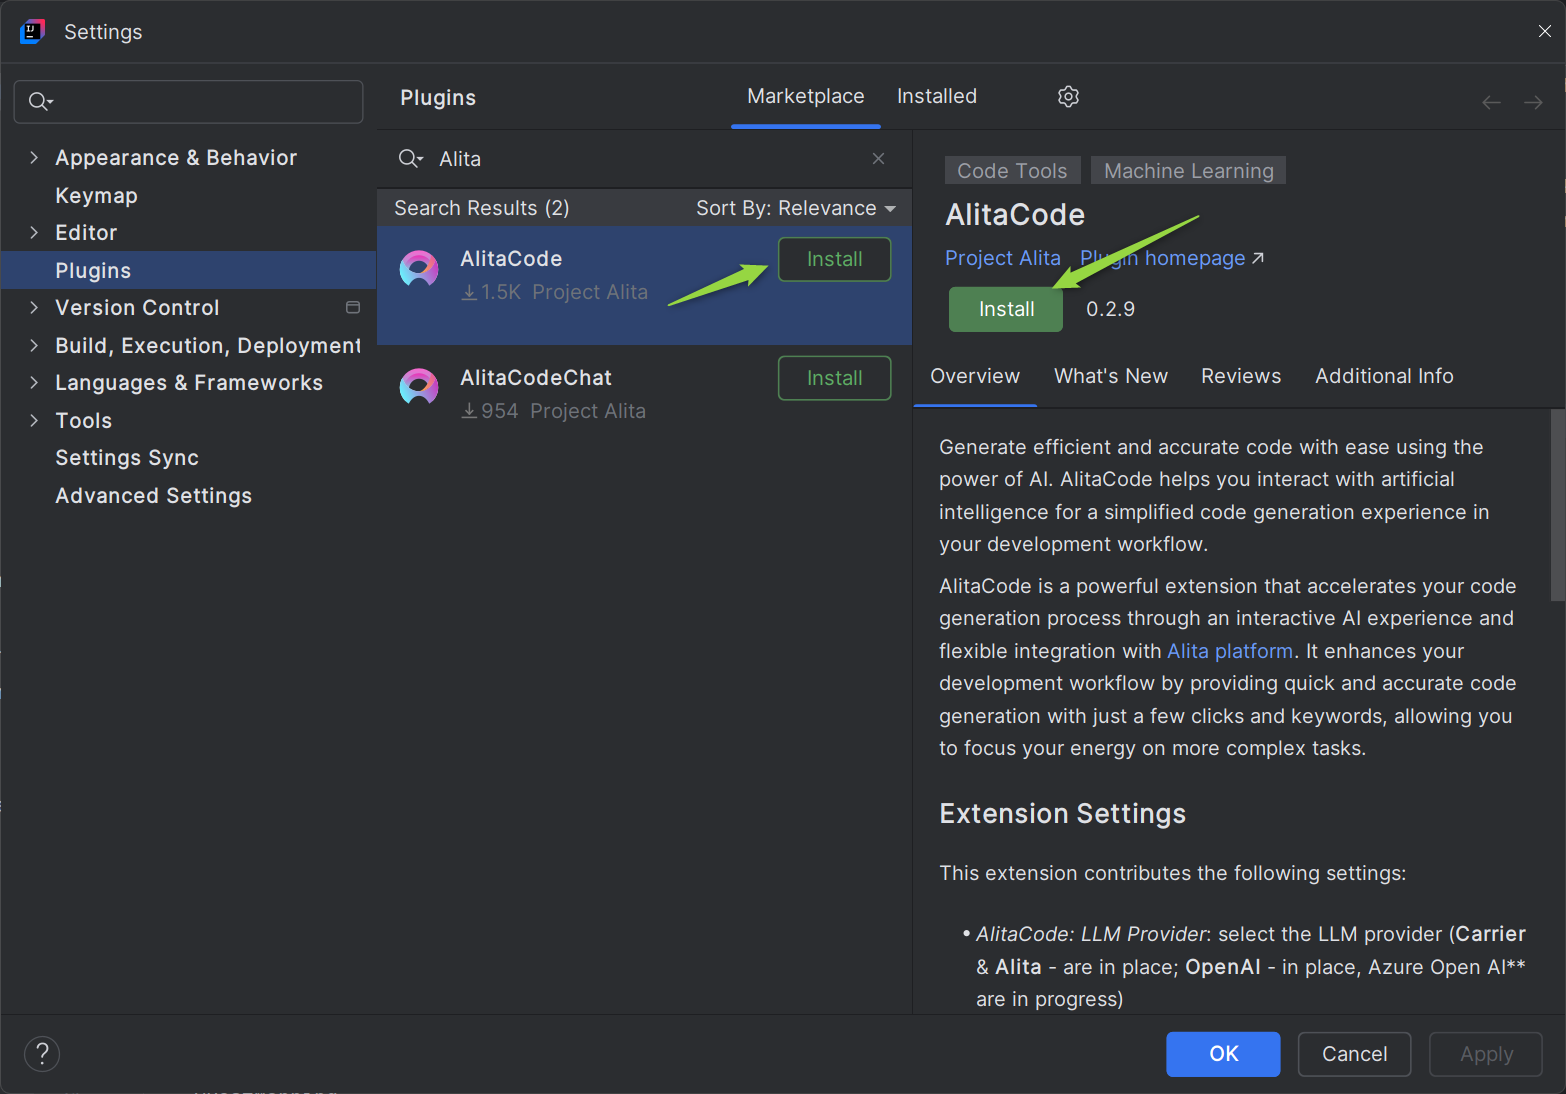Navigate forward with the right arrow
The width and height of the screenshot is (1566, 1094).
point(1533,102)
